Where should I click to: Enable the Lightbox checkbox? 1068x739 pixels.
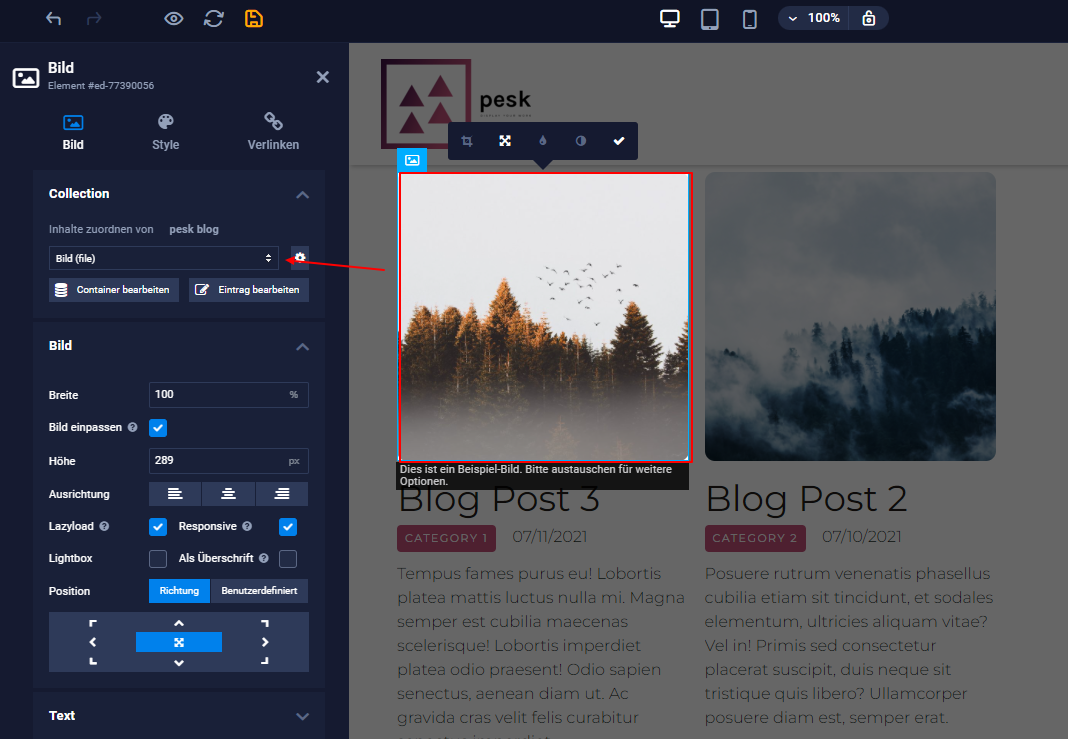(158, 559)
